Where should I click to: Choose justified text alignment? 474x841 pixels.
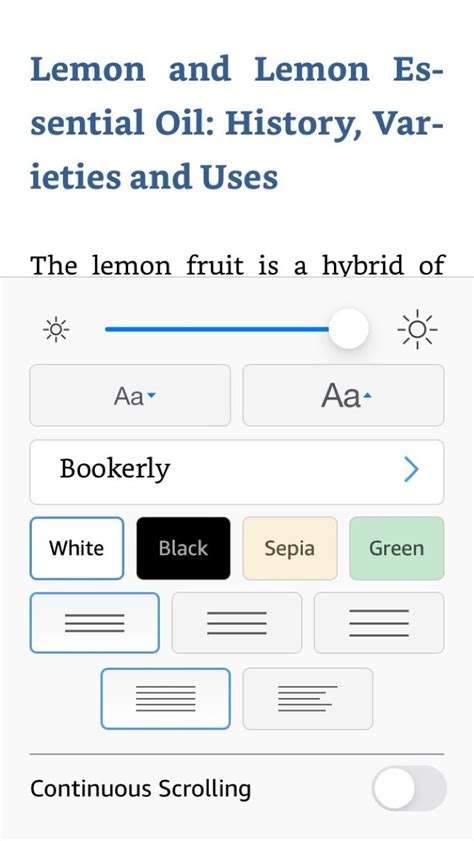pyautogui.click(x=166, y=698)
